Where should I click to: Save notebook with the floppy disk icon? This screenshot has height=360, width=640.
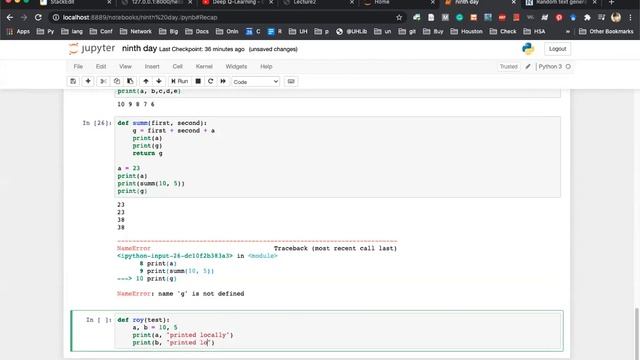73,81
